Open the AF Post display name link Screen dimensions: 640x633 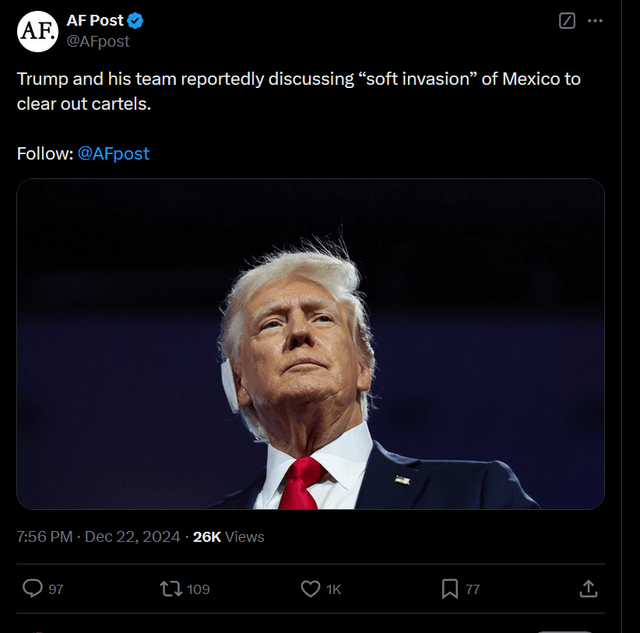(x=95, y=21)
